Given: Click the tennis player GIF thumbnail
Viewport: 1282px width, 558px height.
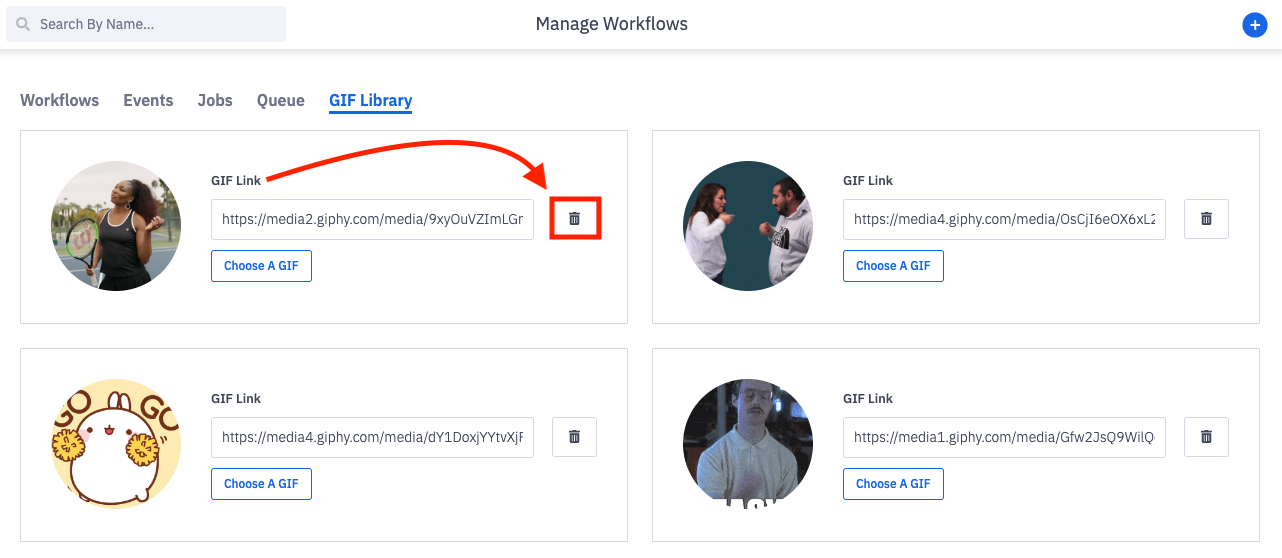Looking at the screenshot, I should click(116, 226).
